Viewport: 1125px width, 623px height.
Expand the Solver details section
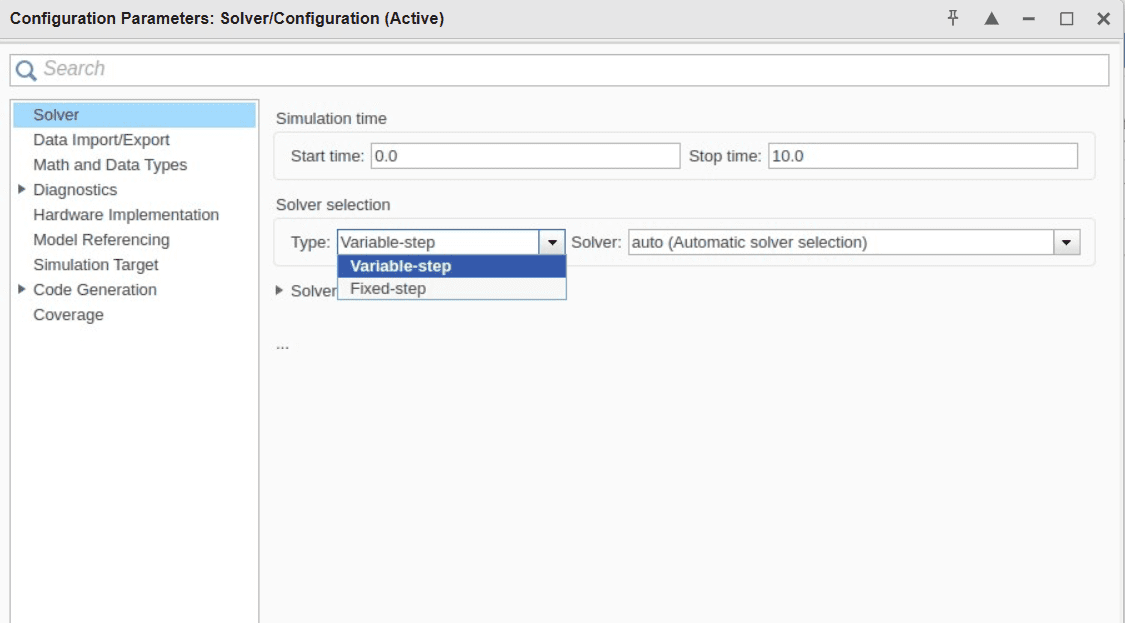coord(281,290)
